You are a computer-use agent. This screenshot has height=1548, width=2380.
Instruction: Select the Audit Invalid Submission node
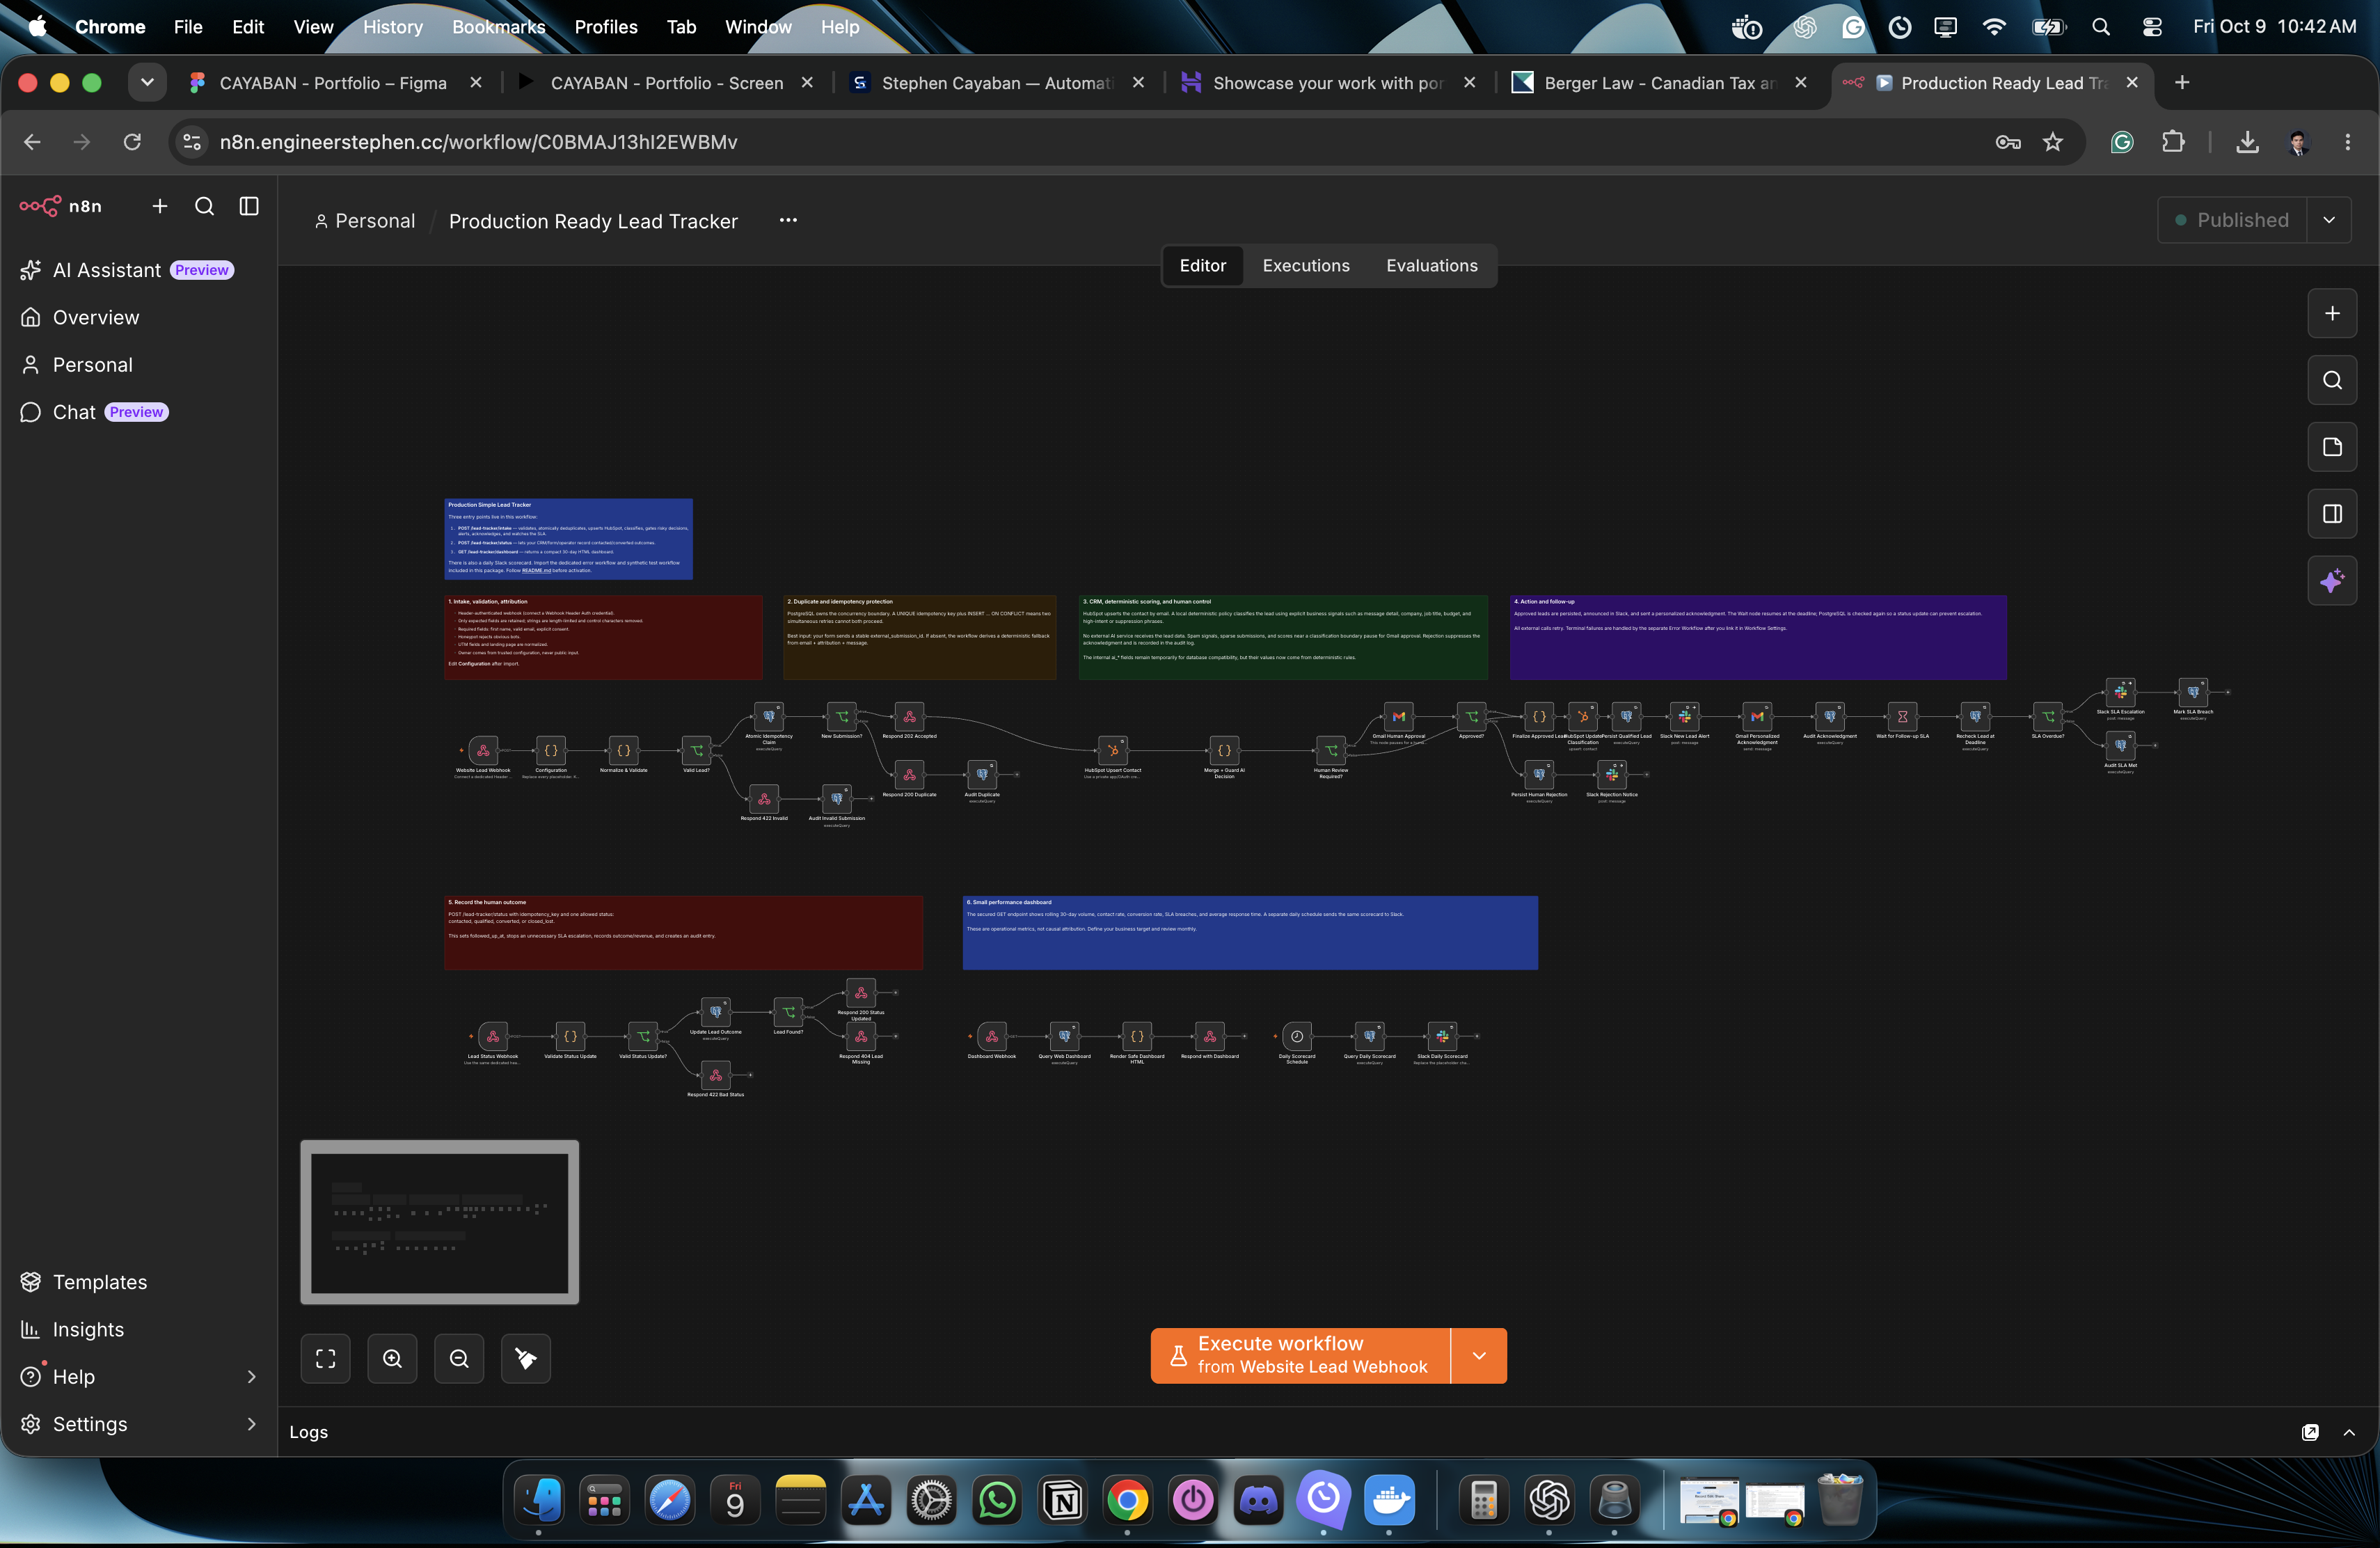[837, 798]
